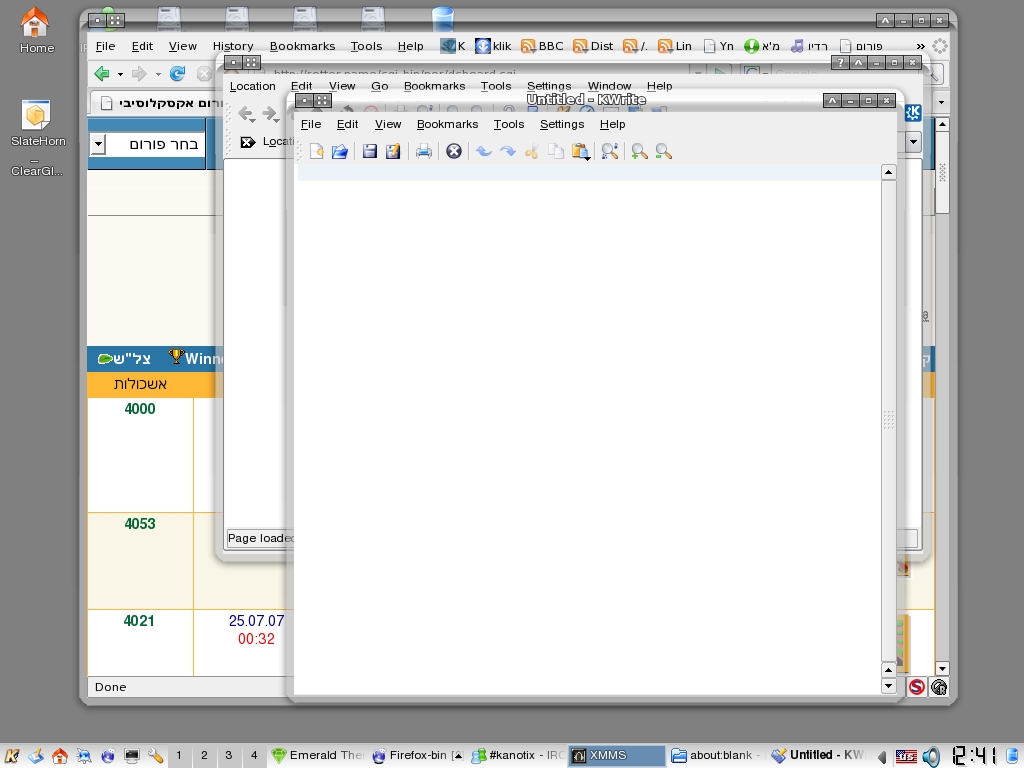Image resolution: width=1024 pixels, height=768 pixels.
Task: Click KWrite's Paste clipboard icon
Action: point(580,152)
